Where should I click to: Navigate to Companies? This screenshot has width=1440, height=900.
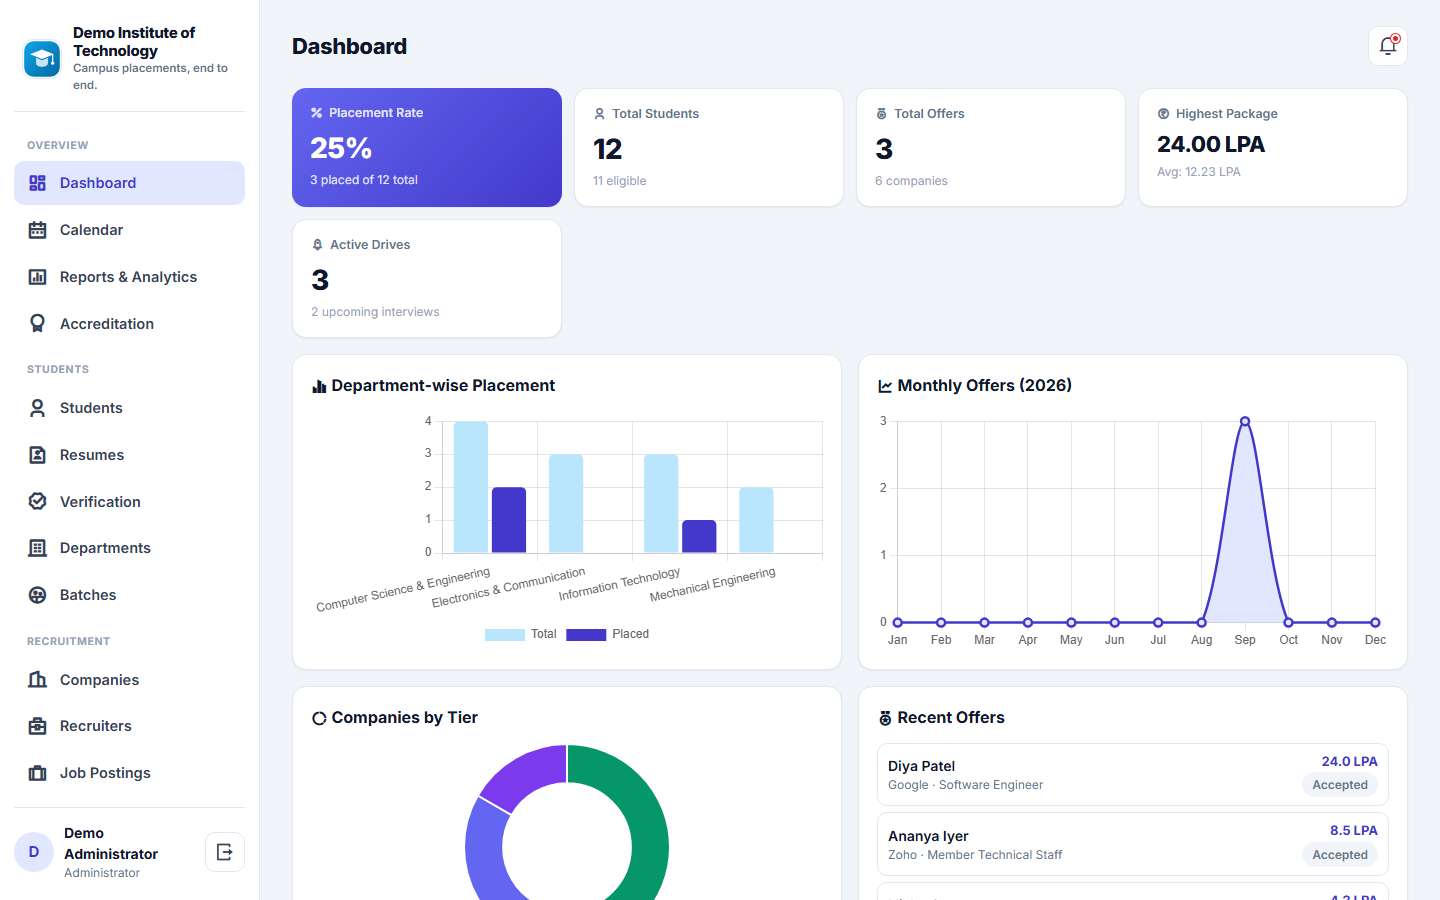click(x=129, y=679)
